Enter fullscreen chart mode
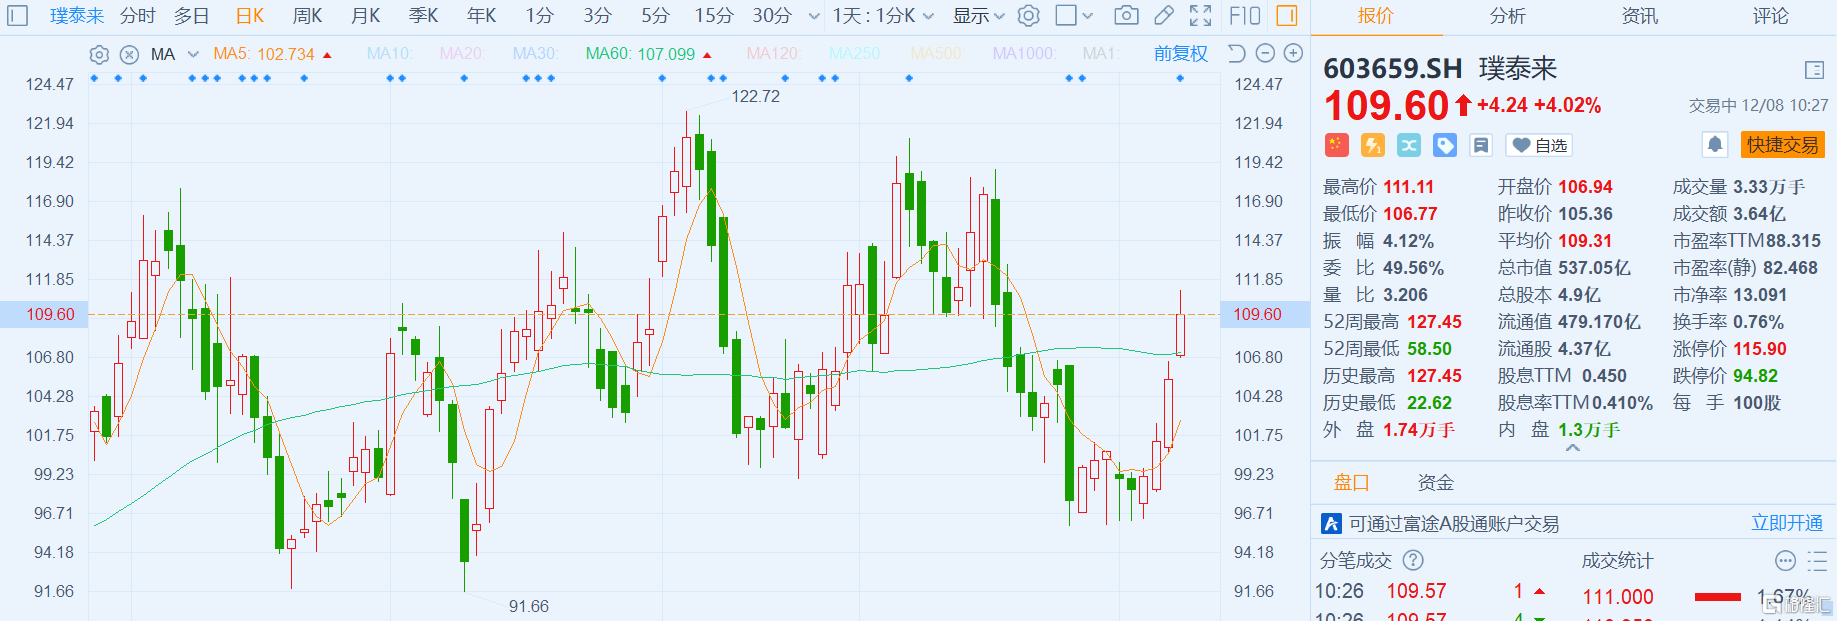This screenshot has height=621, width=1837. pos(1200,16)
